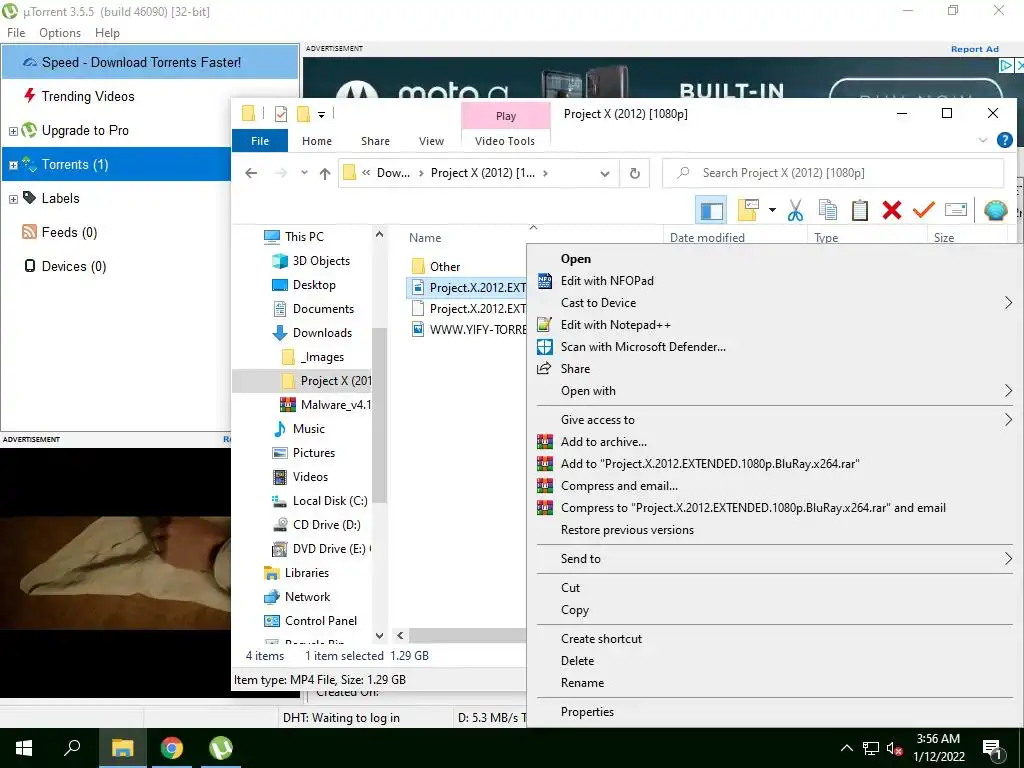Click the File Explorer taskbar icon
This screenshot has width=1024, height=768.
pyautogui.click(x=122, y=748)
